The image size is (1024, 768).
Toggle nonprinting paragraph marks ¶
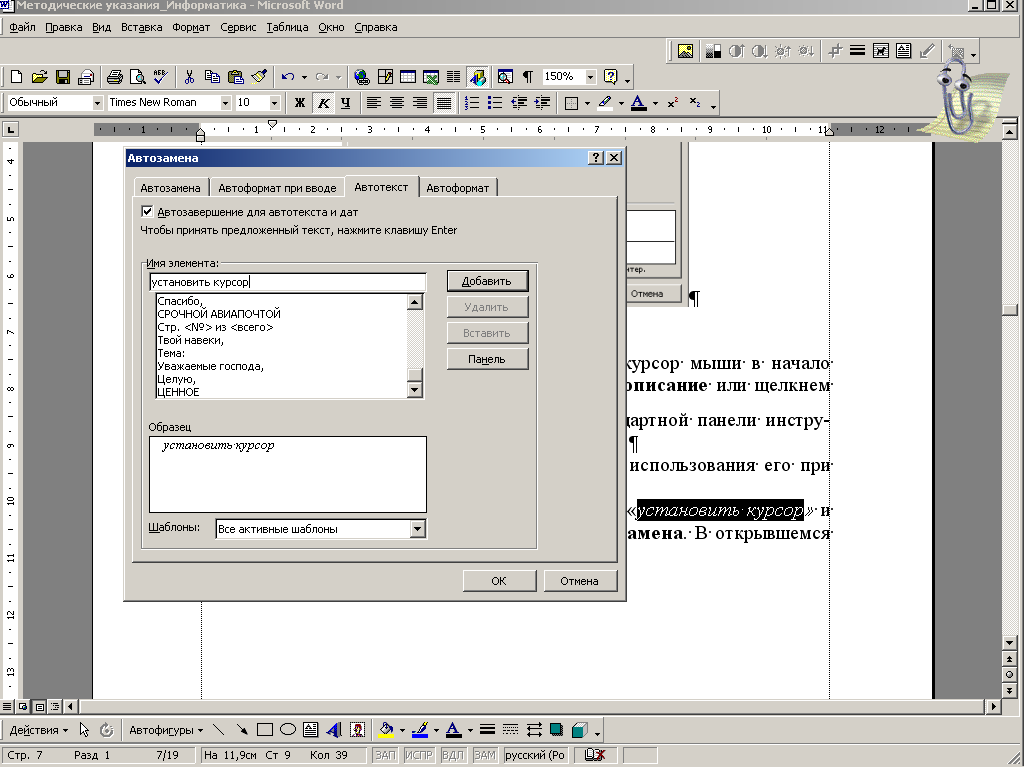tap(528, 77)
